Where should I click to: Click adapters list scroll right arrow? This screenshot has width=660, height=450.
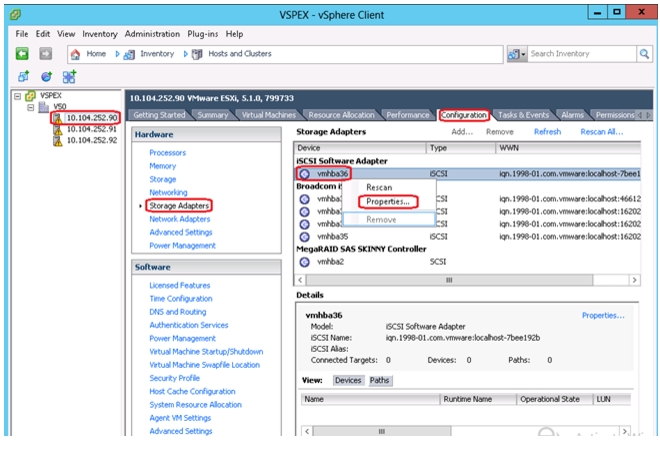pos(634,280)
